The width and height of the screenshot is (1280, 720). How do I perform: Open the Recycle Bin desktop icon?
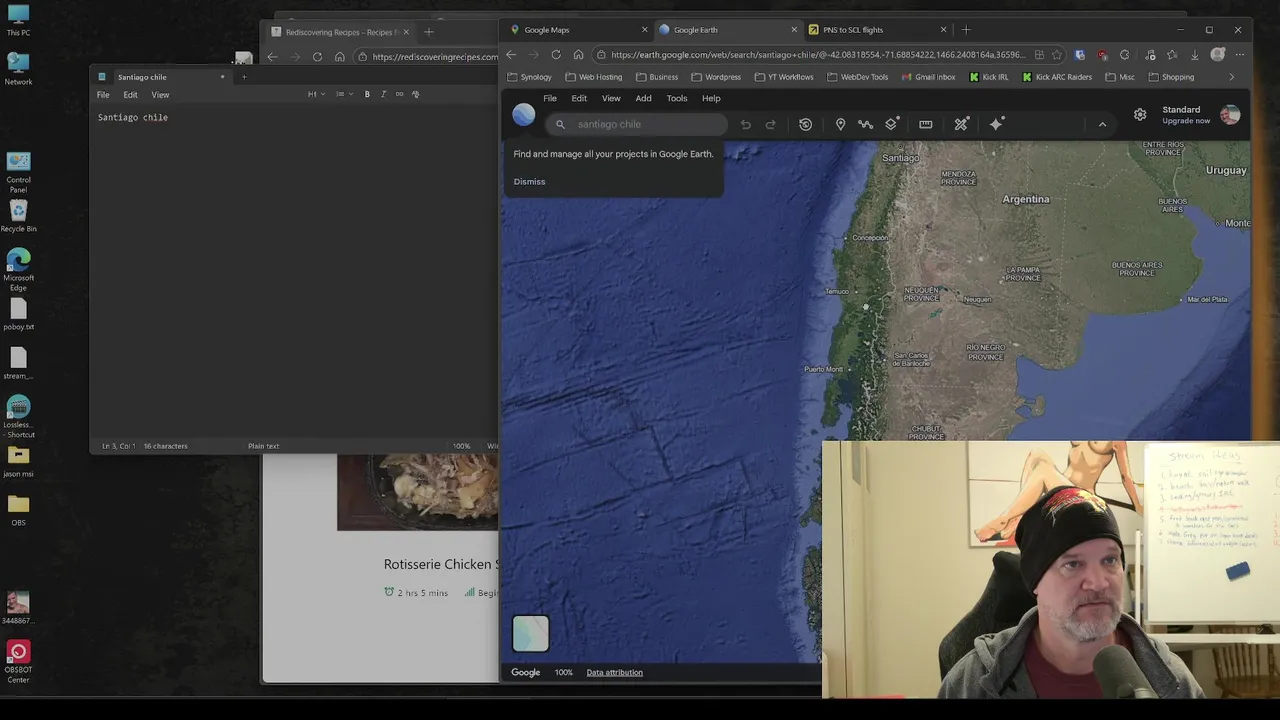click(18, 216)
